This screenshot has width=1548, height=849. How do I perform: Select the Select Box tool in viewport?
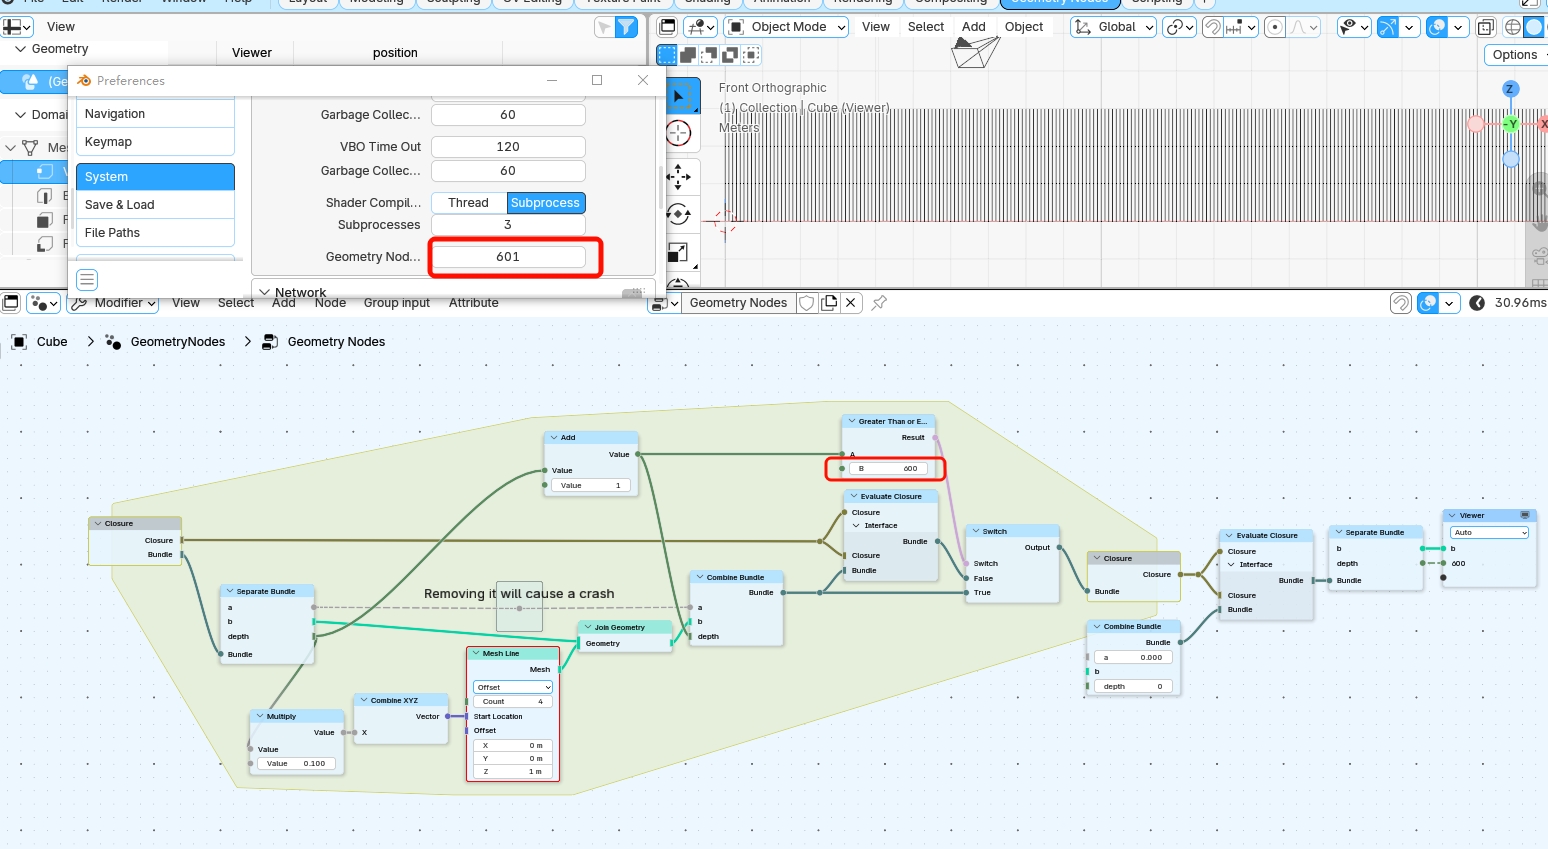click(680, 97)
